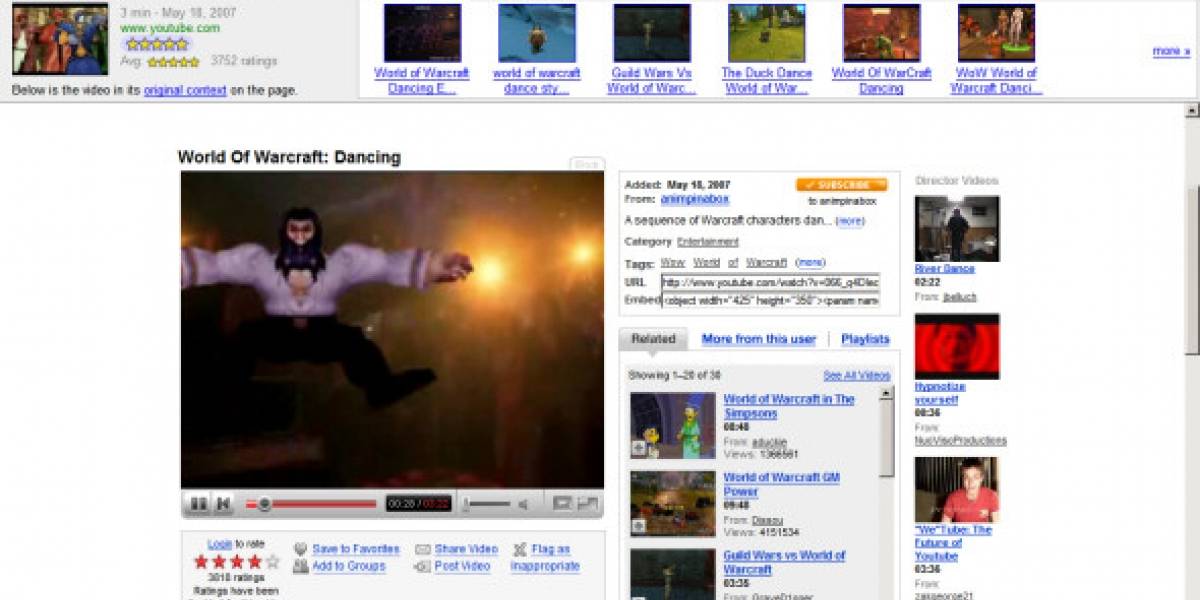Open Guild Wars Vs World of Warc... top link

[651, 80]
